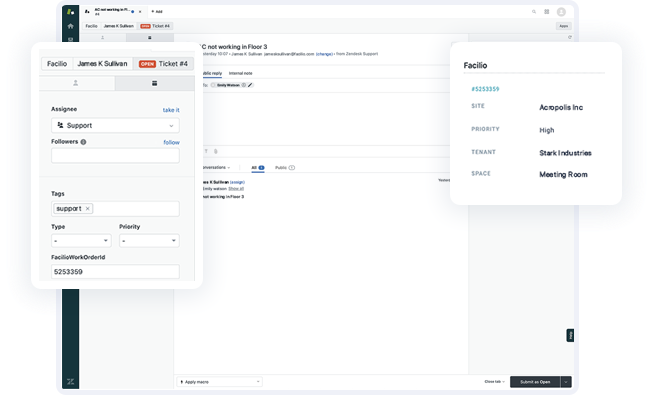Switch to the 'AC not working in Fl...' ticket tab
This screenshot has height=395, width=653.
112,11
